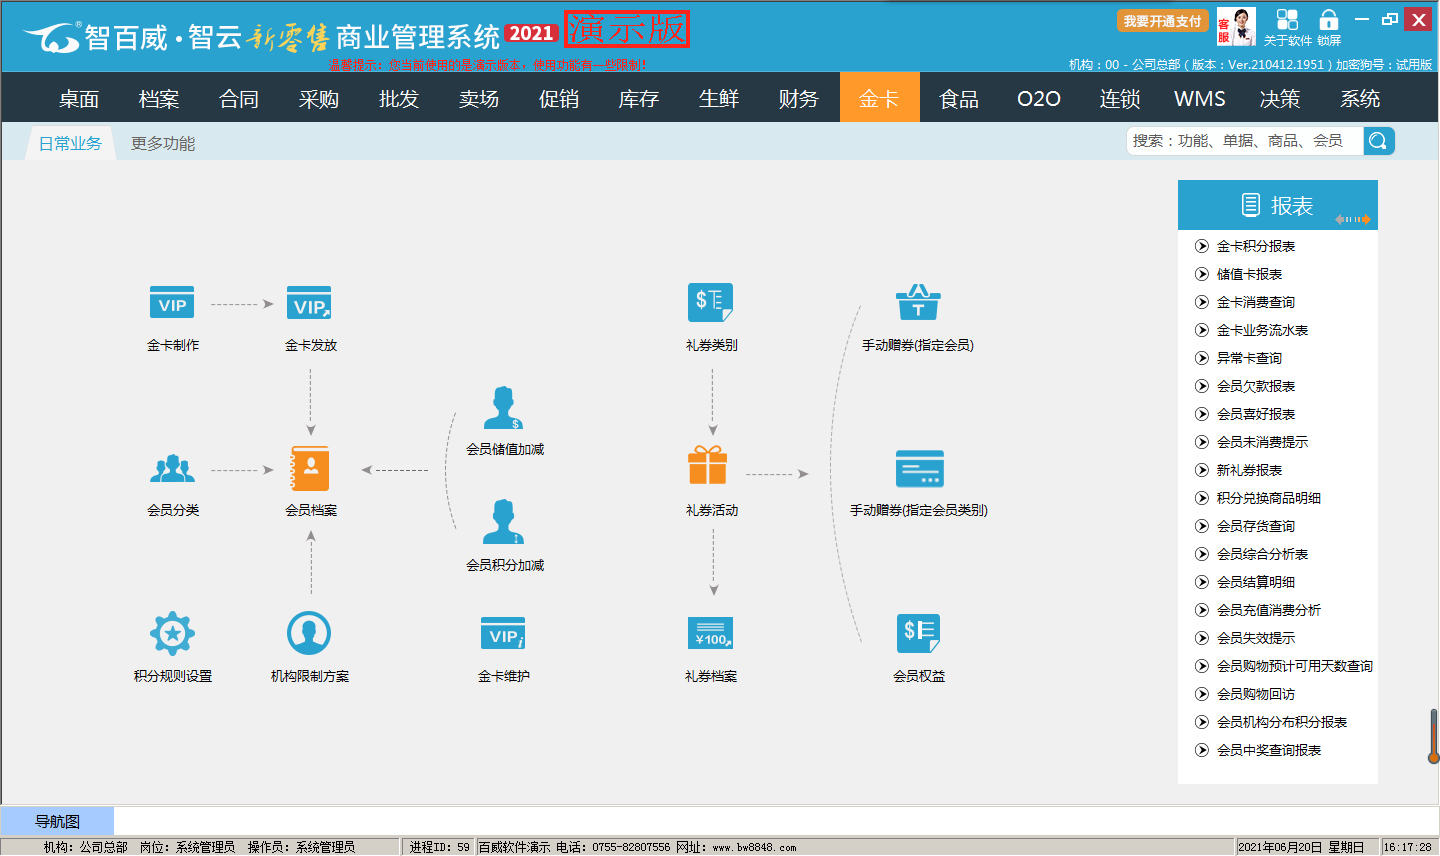Image resolution: width=1440 pixels, height=856 pixels.
Task: Click the search input field
Action: tap(1244, 141)
